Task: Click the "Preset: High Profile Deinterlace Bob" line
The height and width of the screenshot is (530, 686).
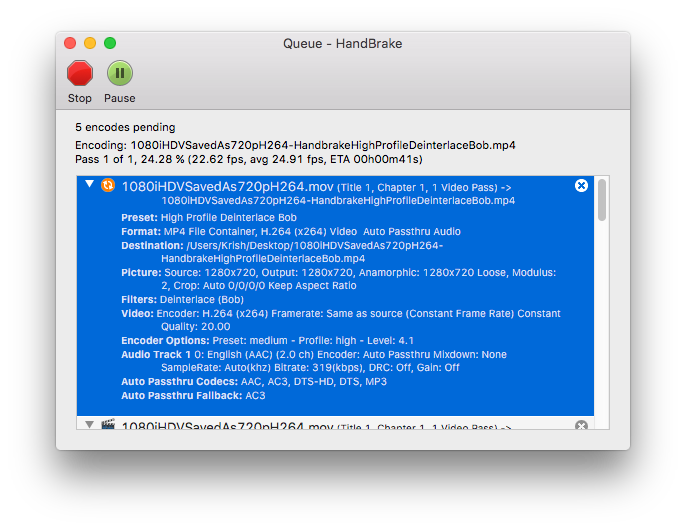Action: [x=209, y=218]
